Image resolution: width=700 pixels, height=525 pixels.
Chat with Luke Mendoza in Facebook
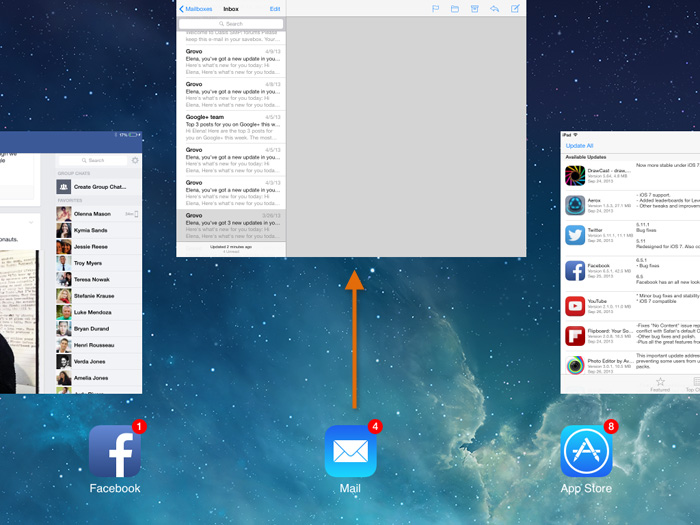[x=99, y=312]
